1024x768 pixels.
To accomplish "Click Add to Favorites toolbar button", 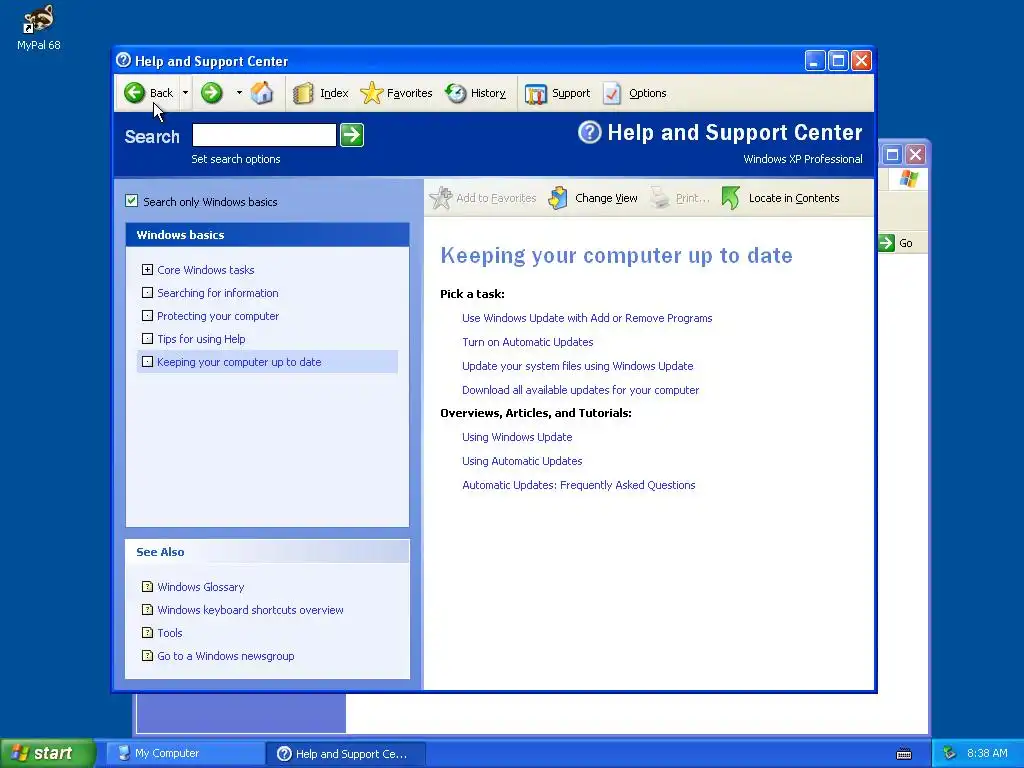I will (x=483, y=198).
